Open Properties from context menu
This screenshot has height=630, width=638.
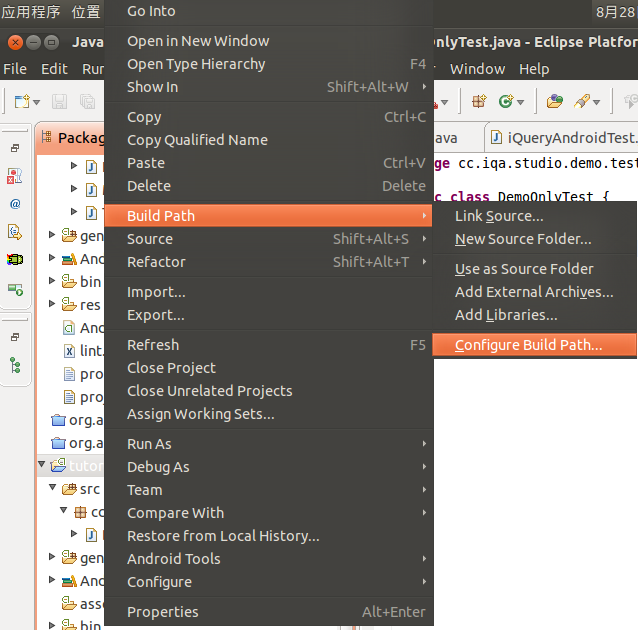pos(269,612)
